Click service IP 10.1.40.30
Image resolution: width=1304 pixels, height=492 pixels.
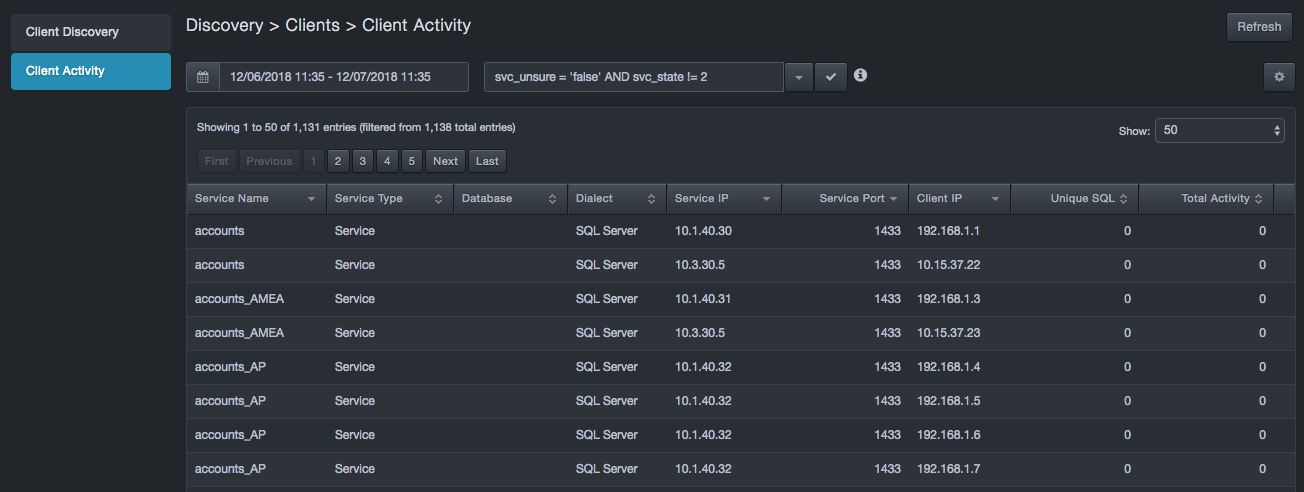click(x=703, y=231)
